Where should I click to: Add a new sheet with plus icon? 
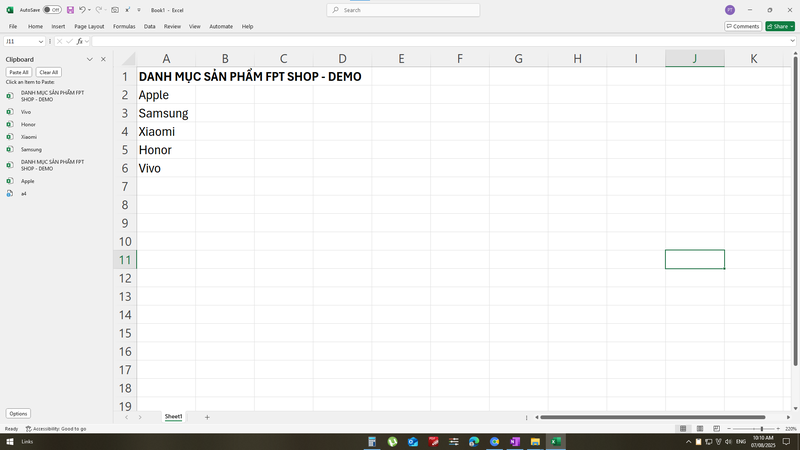[207, 417]
